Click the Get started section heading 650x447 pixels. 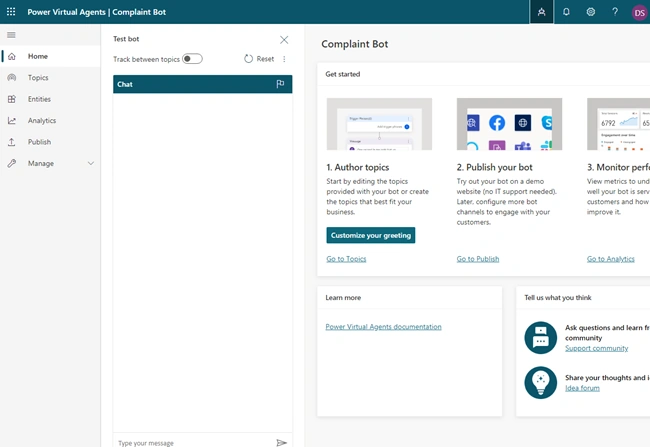[342, 74]
